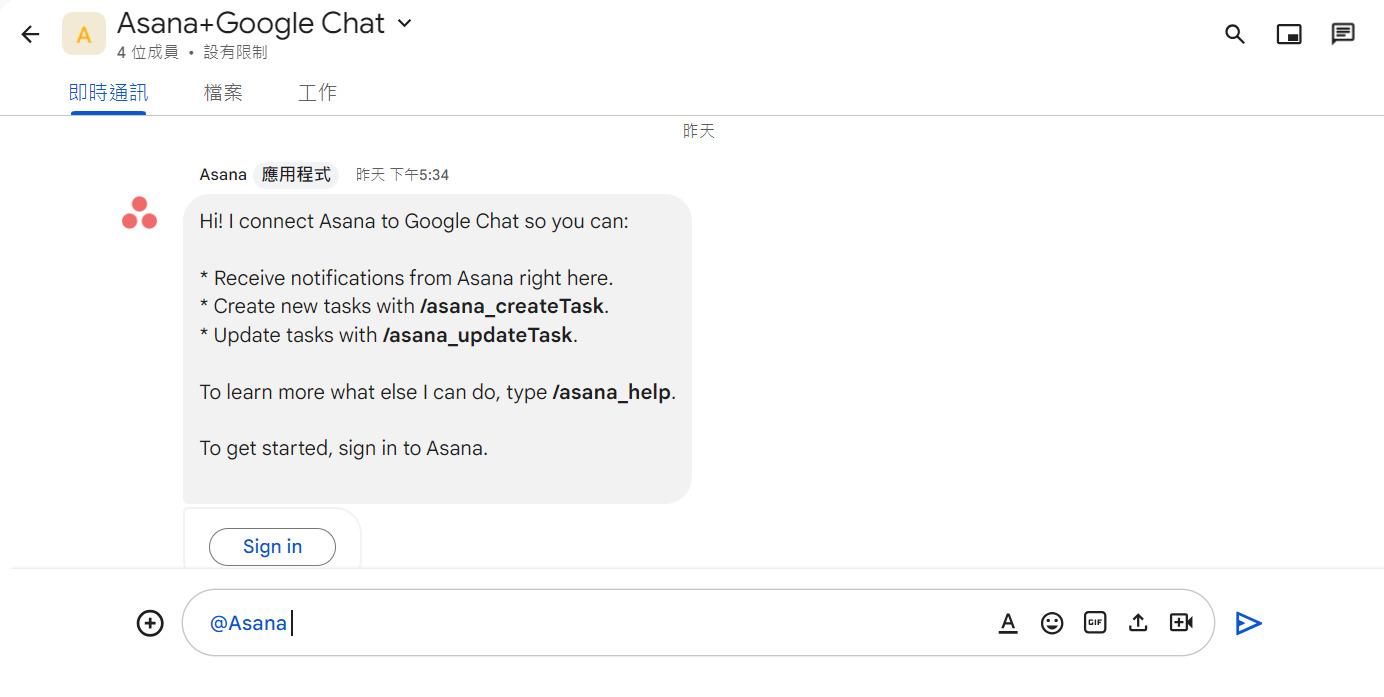Click the Asana sender name
The height and width of the screenshot is (697, 1384).
223,175
